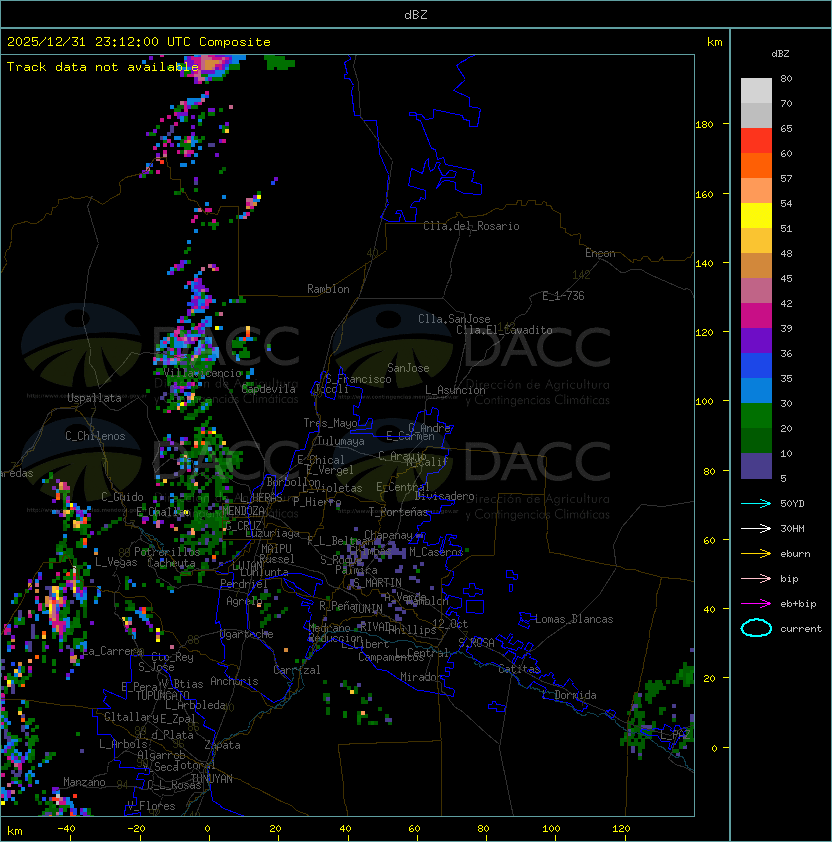
Task: Click the cyan 50YD arrow in legend
Action: pos(756,503)
